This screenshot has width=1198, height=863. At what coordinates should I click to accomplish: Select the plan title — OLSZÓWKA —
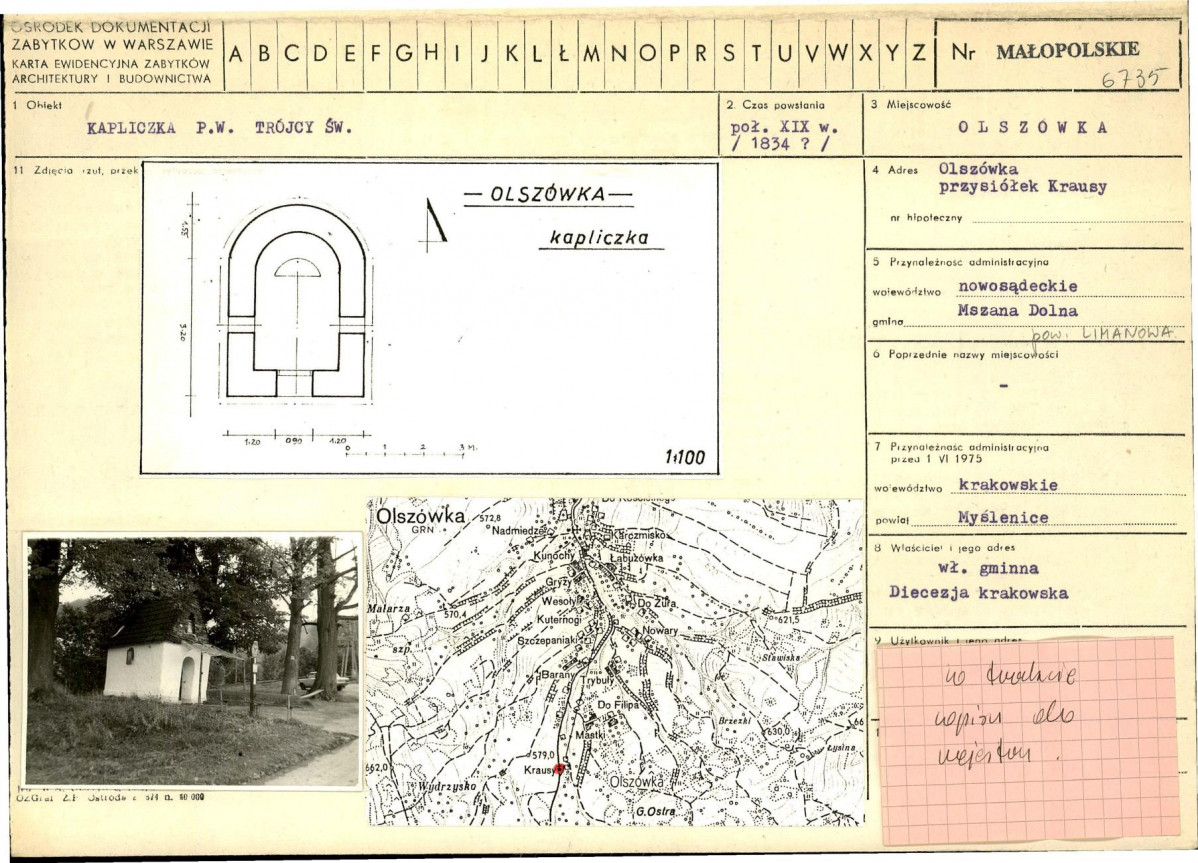point(548,195)
